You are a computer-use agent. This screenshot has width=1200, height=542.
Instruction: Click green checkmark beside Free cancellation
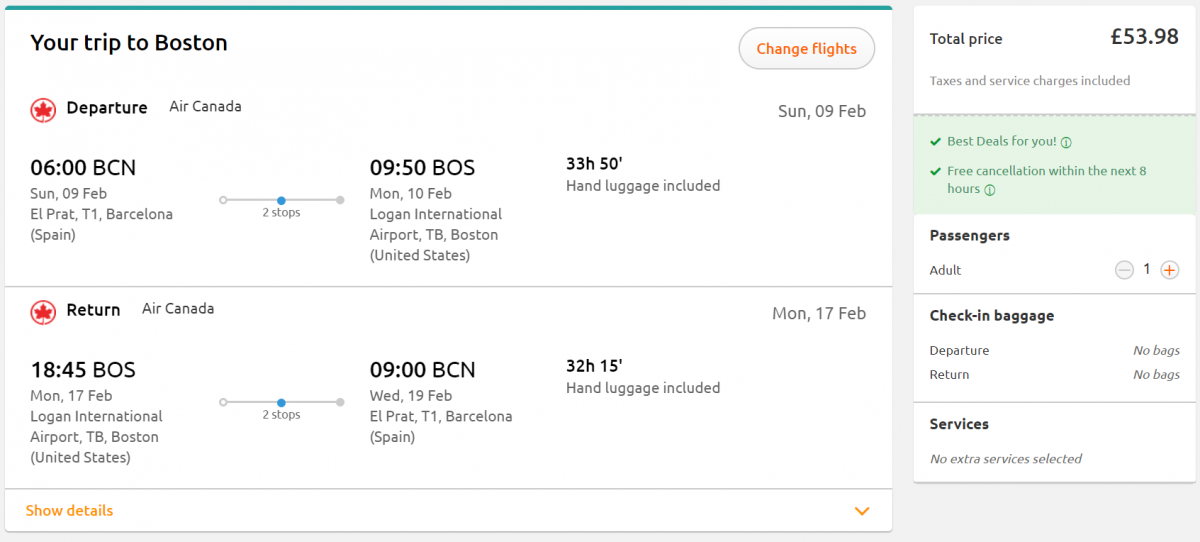[x=935, y=171]
